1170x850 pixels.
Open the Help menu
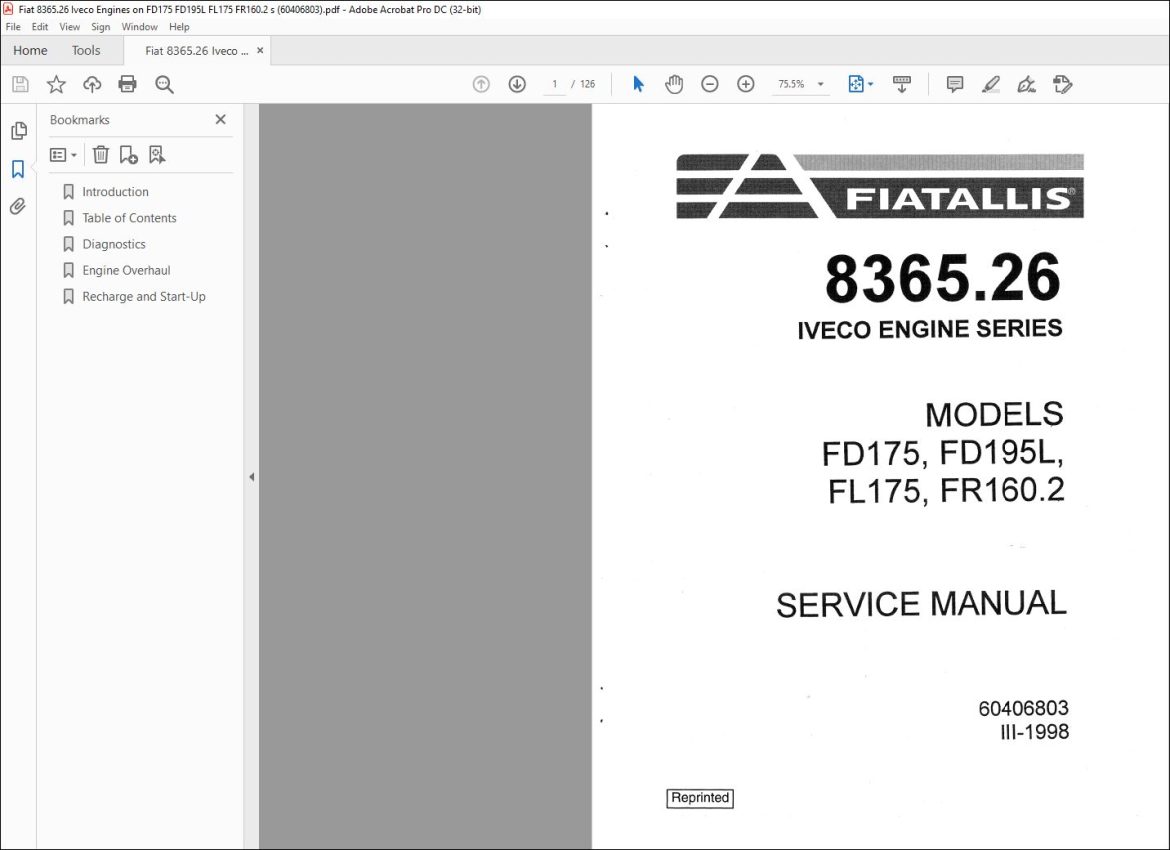(179, 27)
